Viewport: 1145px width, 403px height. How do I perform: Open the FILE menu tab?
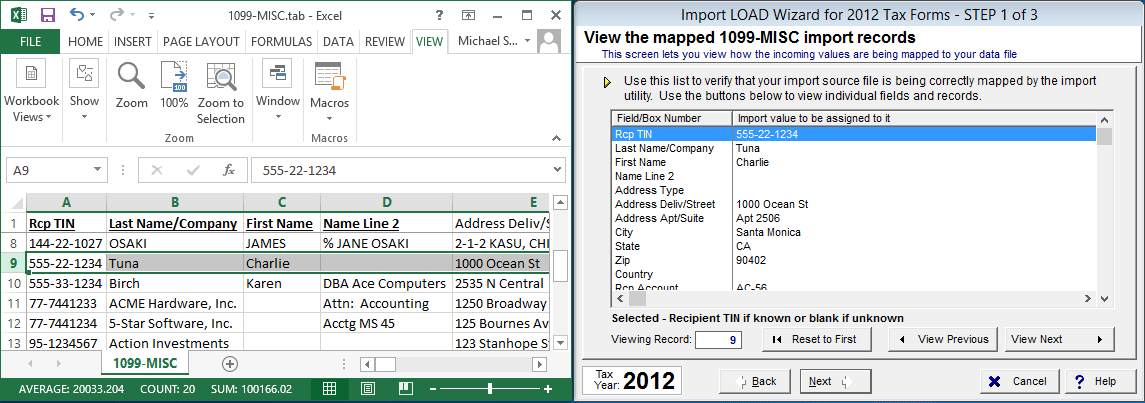pyautogui.click(x=31, y=41)
